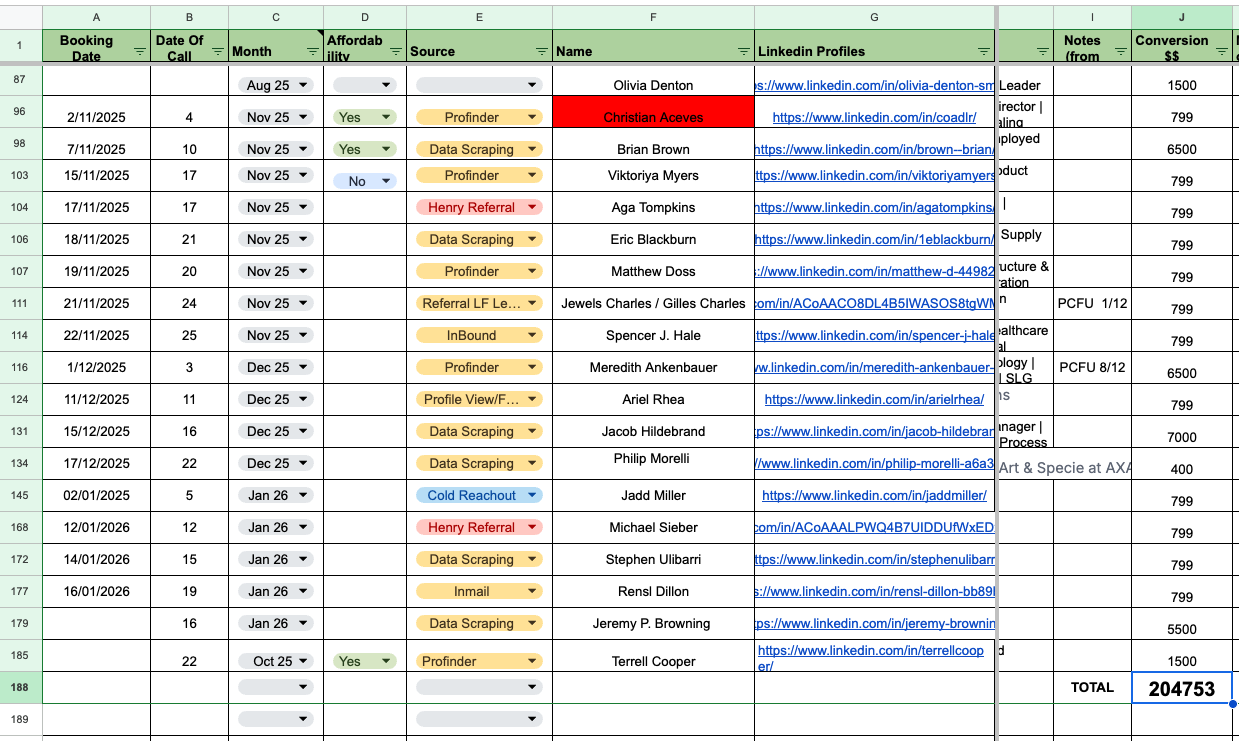Open filter icon in Source header
The height and width of the screenshot is (741, 1239).
(x=541, y=51)
